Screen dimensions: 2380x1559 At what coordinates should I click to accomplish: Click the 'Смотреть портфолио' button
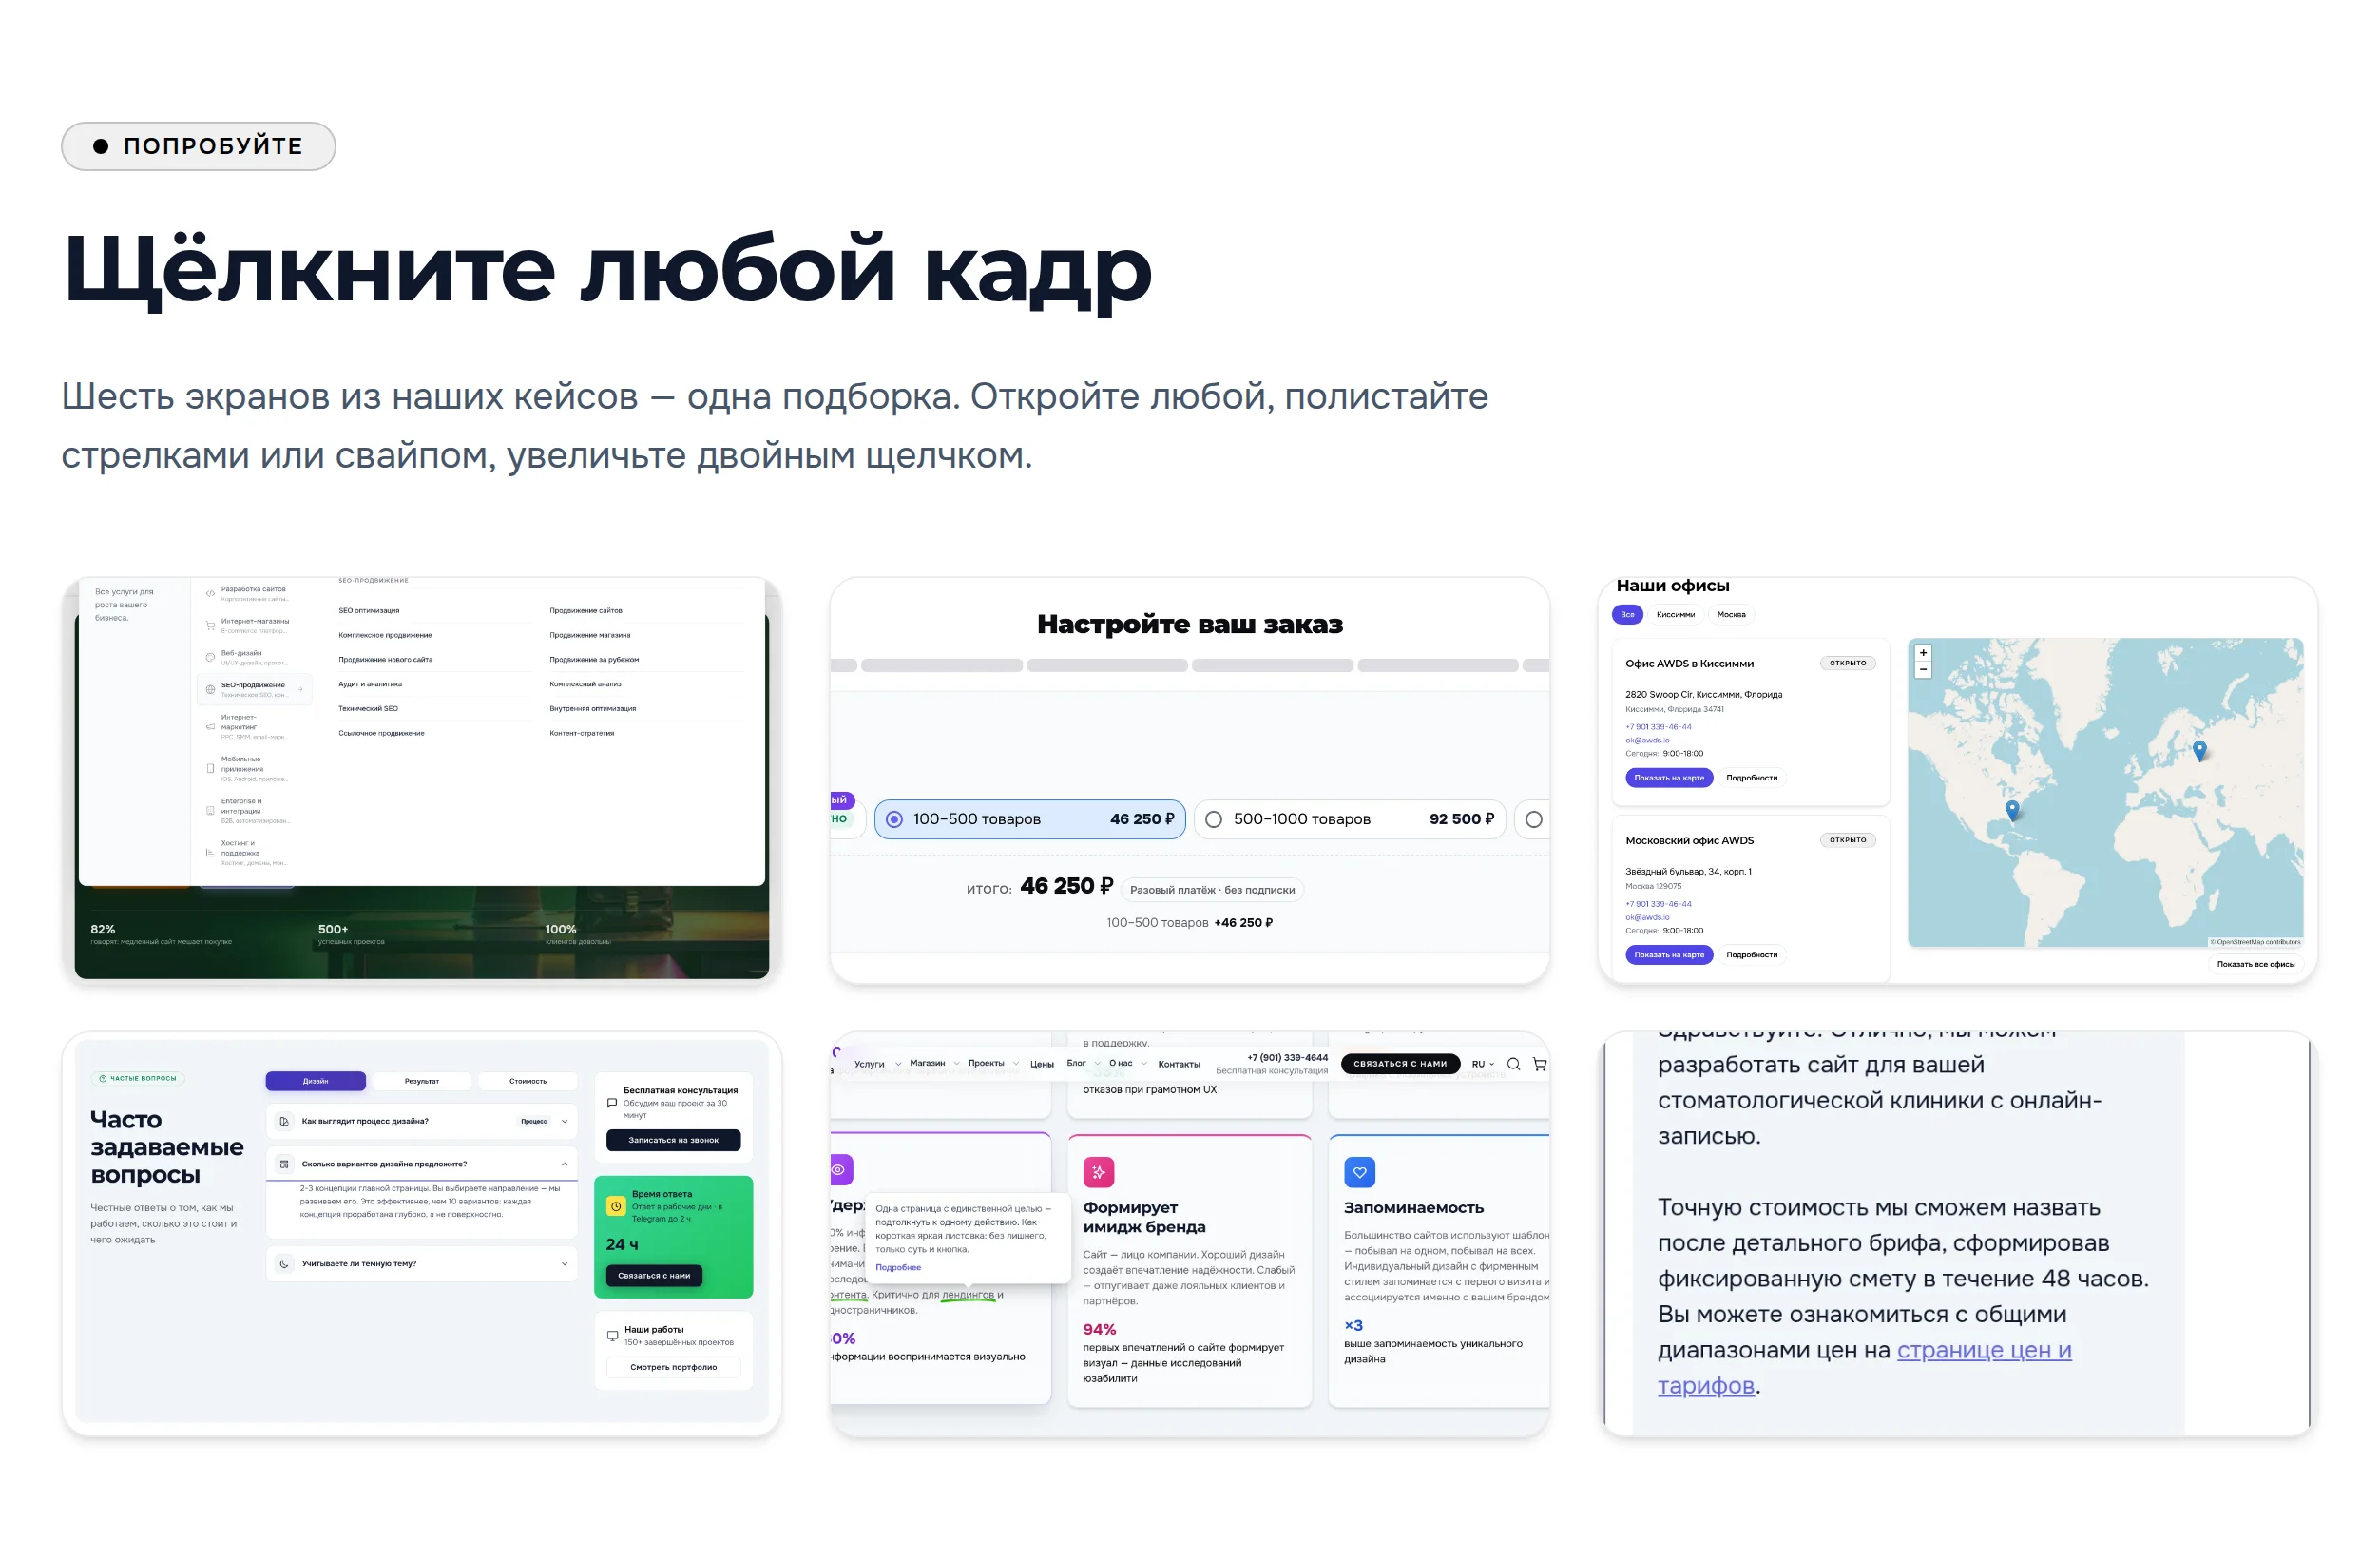click(x=673, y=1367)
